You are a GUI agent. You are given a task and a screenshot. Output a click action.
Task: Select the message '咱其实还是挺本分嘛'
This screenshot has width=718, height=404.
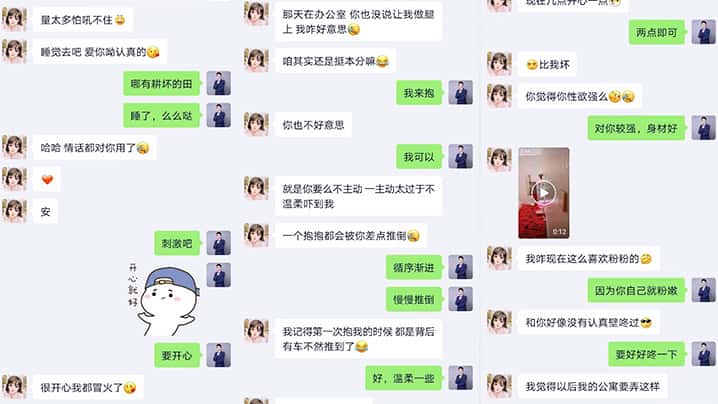336,61
